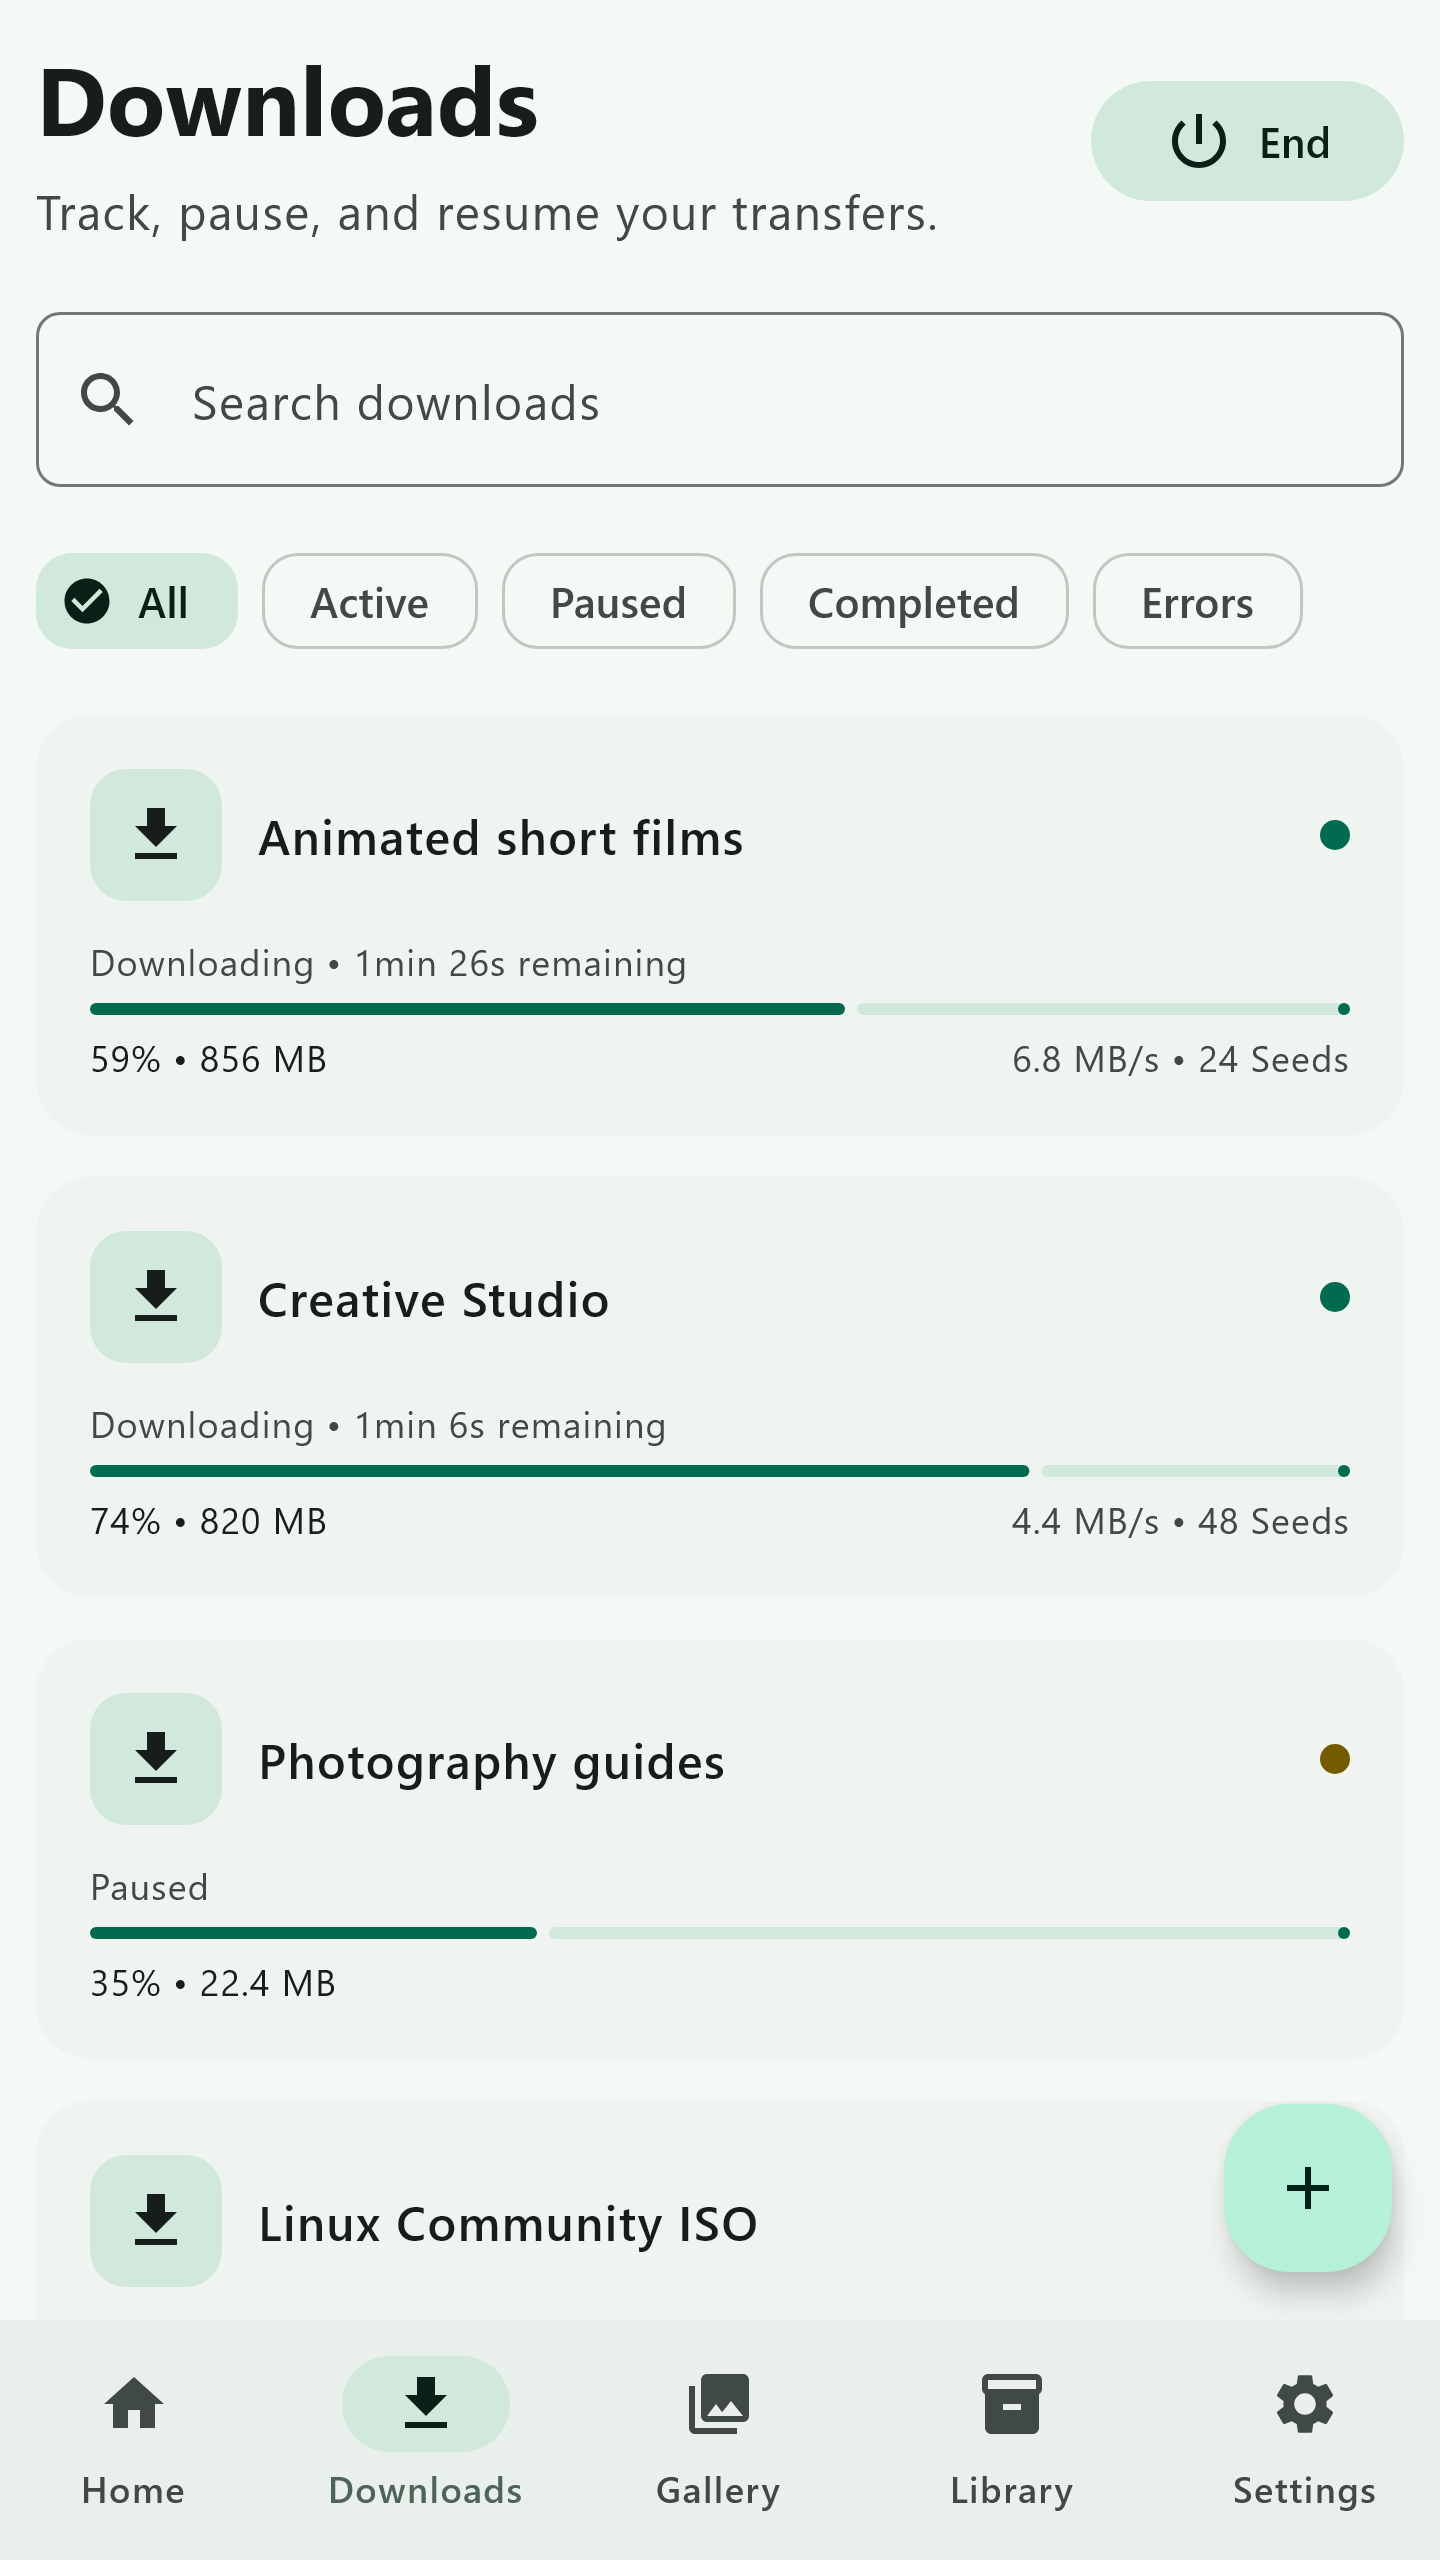Click '74% • 820 MB' text

coord(209,1521)
